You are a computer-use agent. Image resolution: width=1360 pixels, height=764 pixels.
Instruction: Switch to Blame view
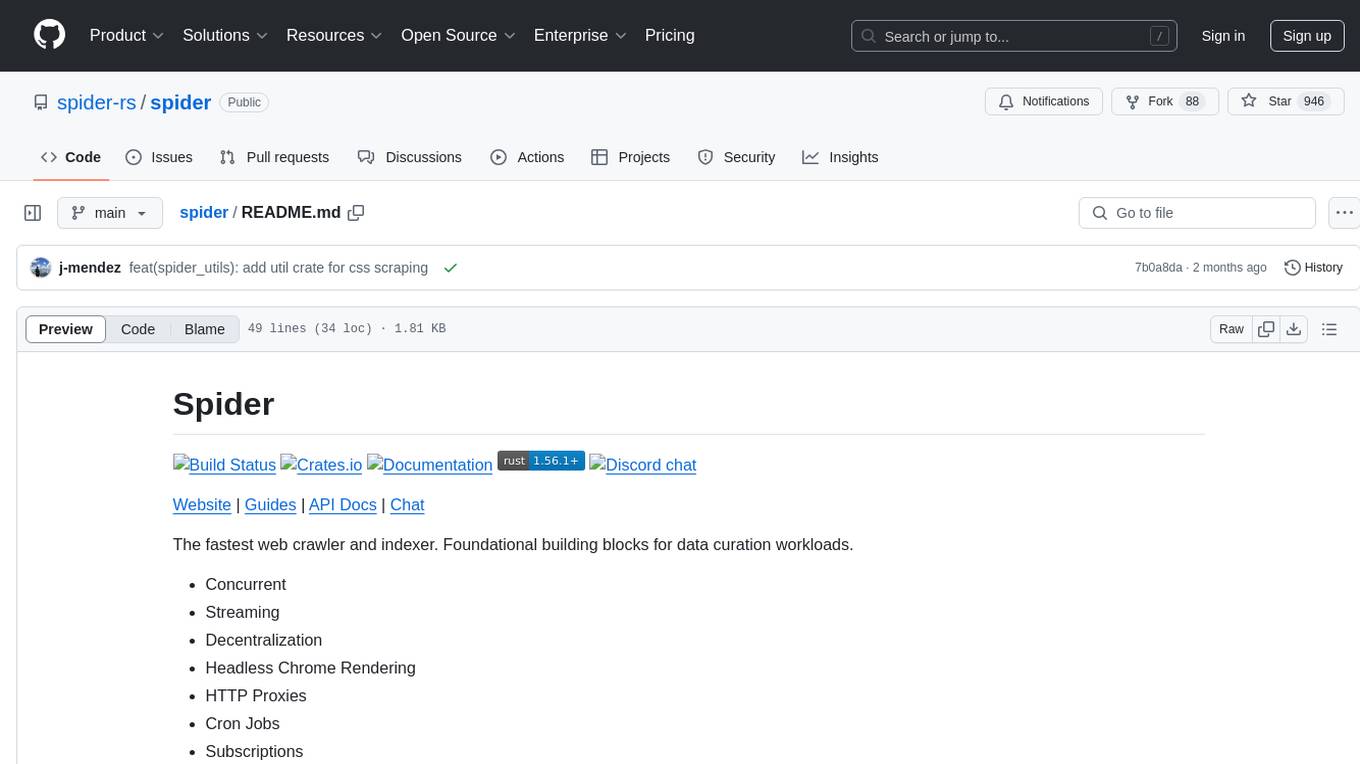205,329
